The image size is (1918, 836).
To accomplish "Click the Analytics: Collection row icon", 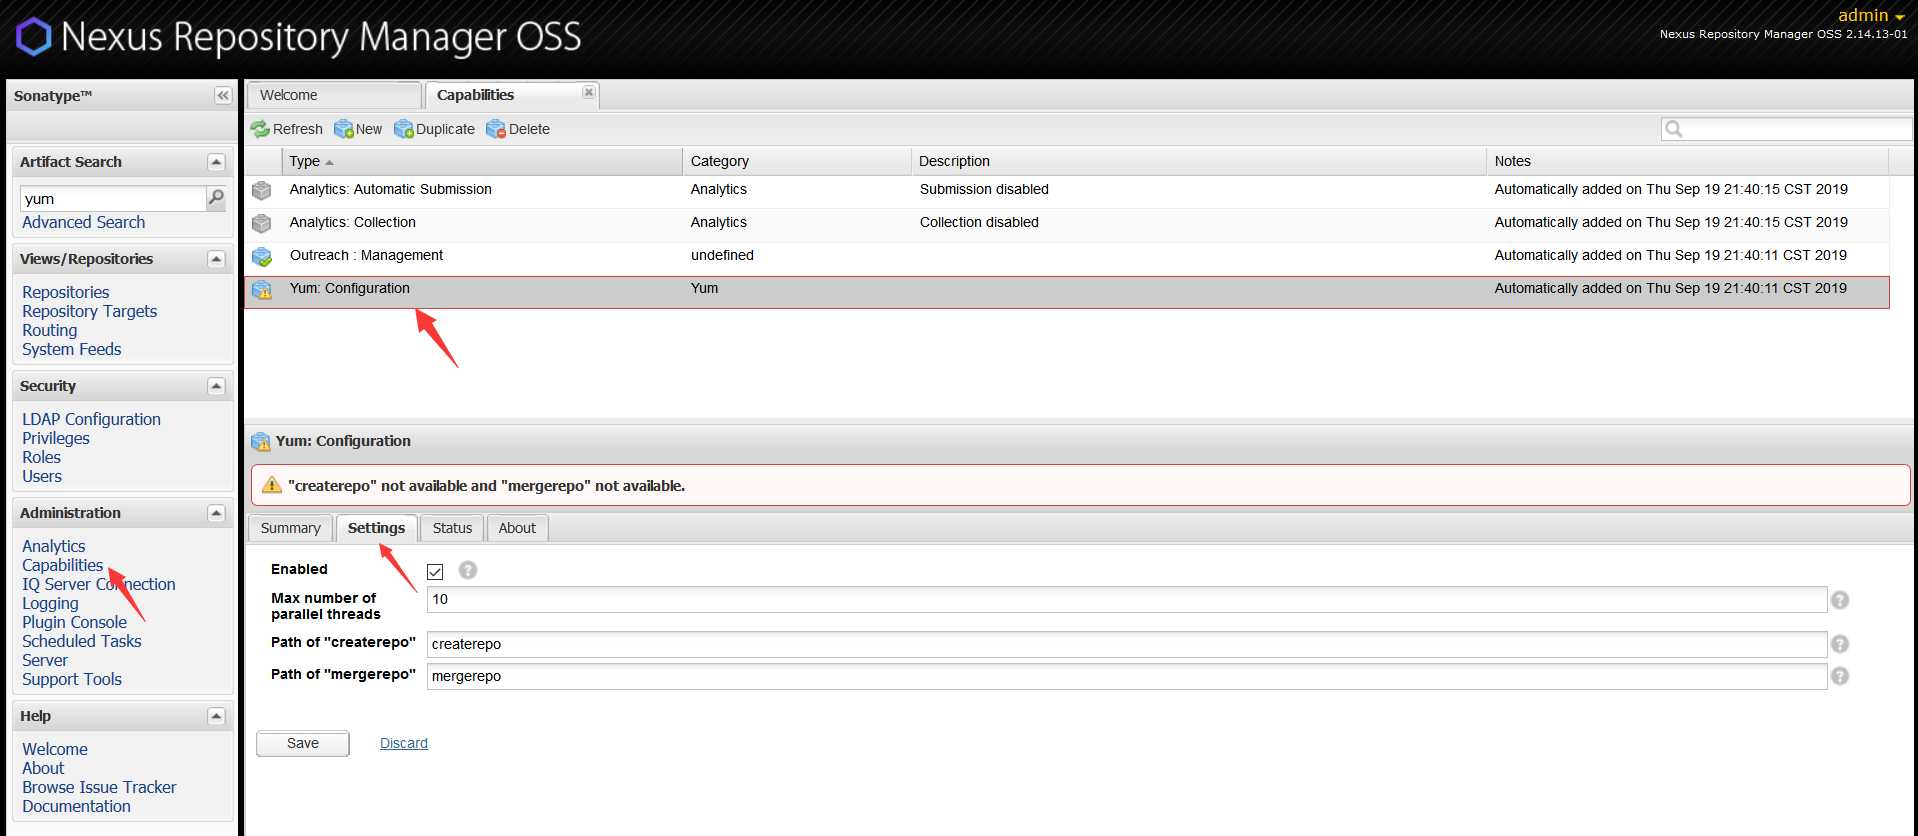I will 262,223.
